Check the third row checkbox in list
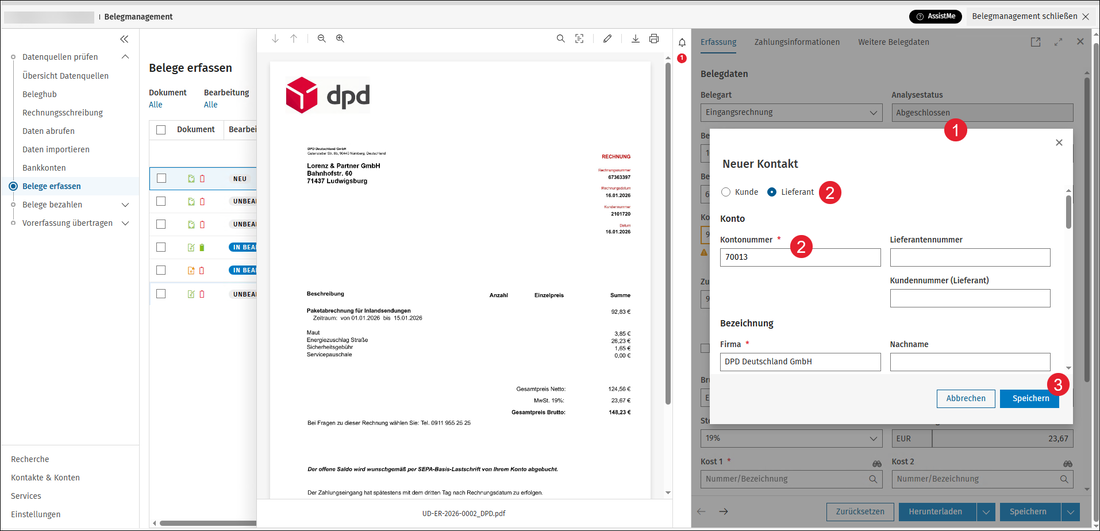 point(161,224)
